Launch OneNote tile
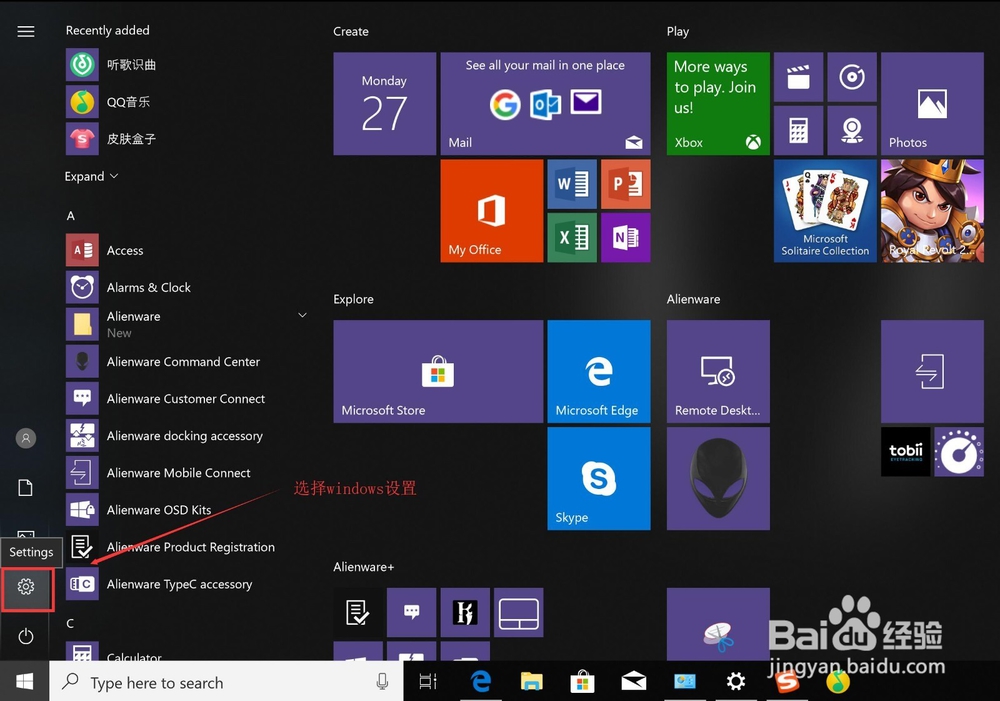1000x701 pixels. click(626, 237)
